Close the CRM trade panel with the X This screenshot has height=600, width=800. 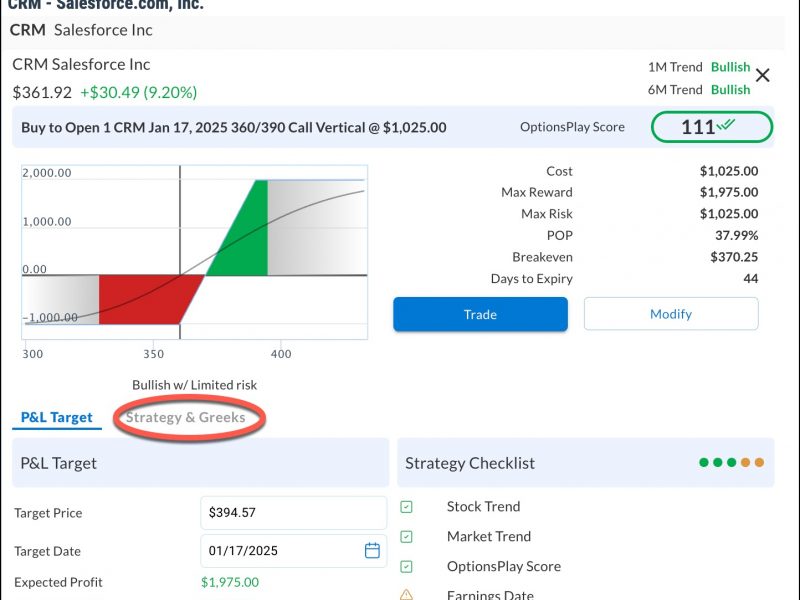tap(763, 76)
